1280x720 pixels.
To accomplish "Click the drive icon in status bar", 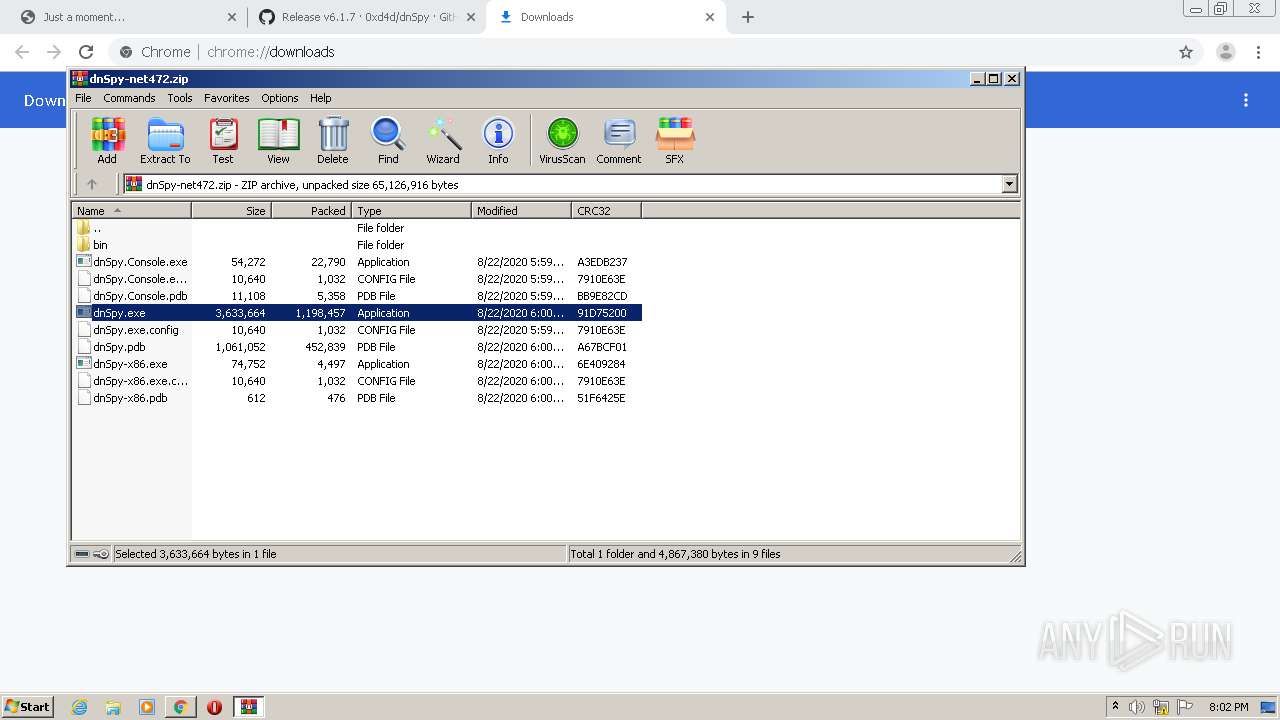I will tap(82, 554).
